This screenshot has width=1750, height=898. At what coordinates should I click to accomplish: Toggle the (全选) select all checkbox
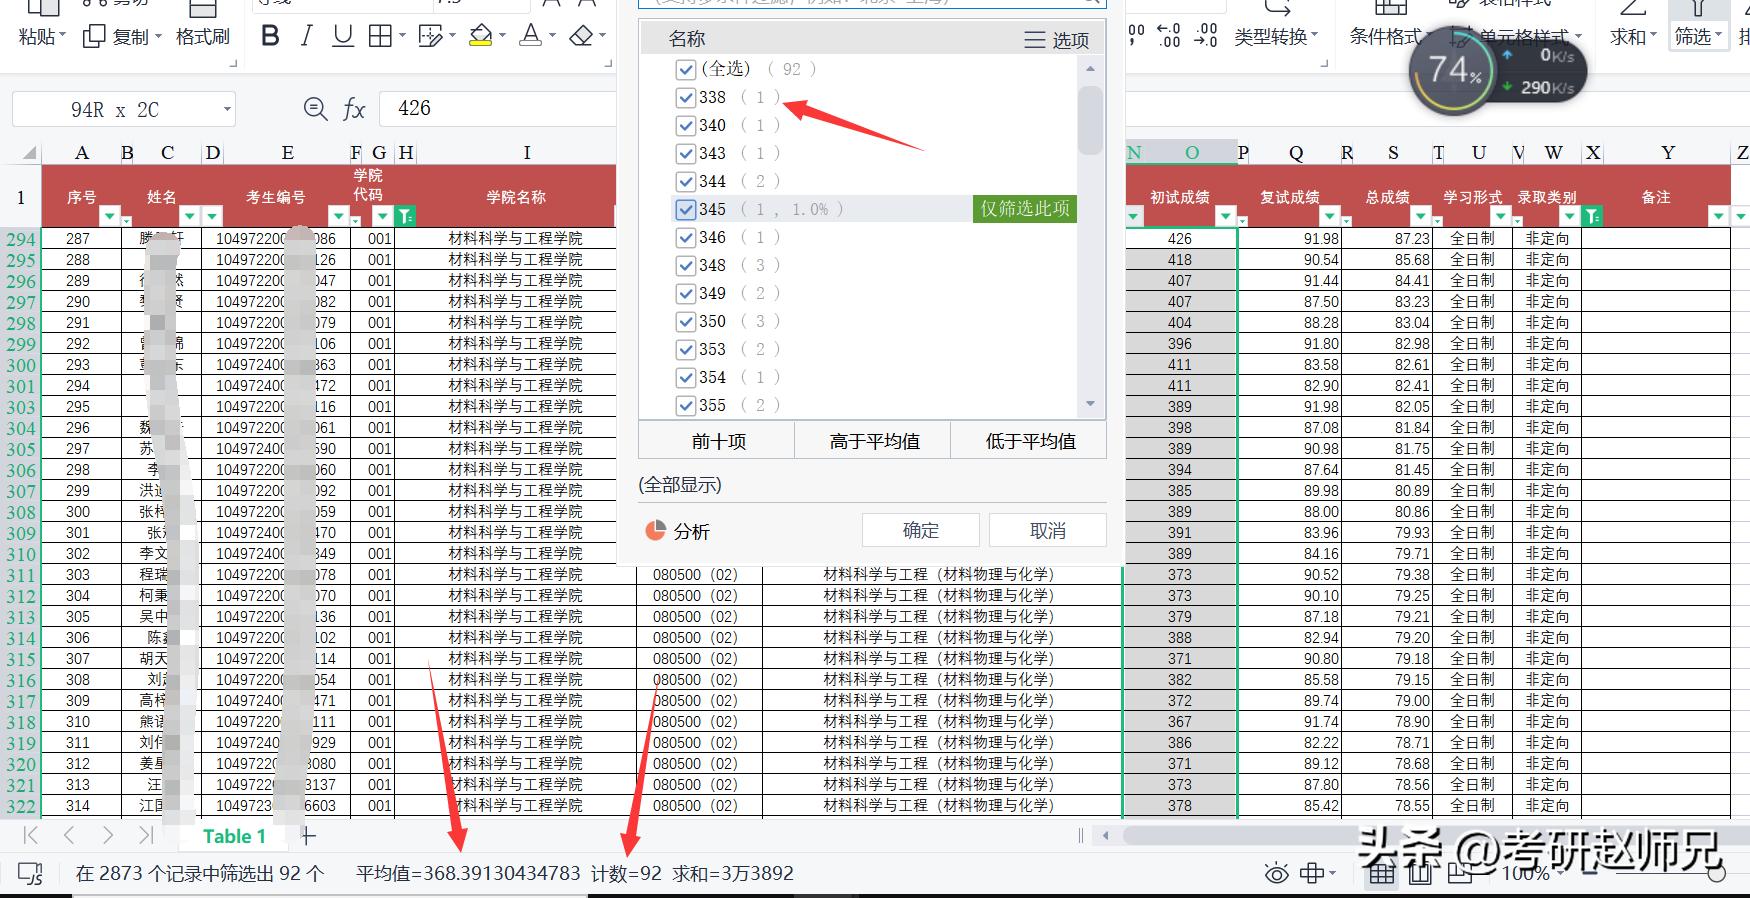(685, 69)
